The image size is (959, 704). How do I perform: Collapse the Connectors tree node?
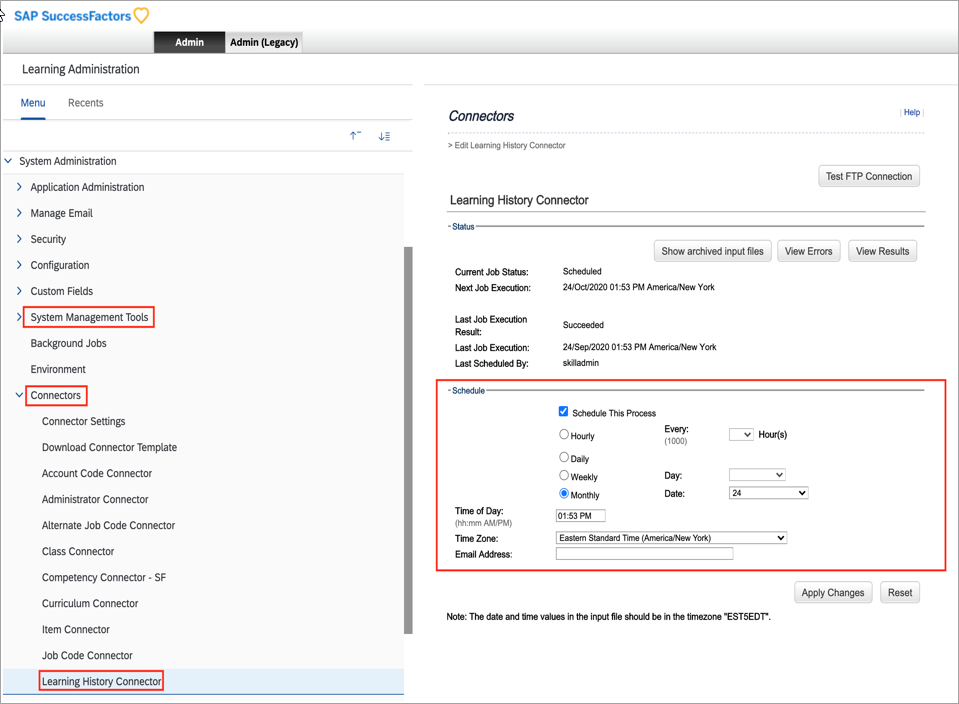point(19,395)
